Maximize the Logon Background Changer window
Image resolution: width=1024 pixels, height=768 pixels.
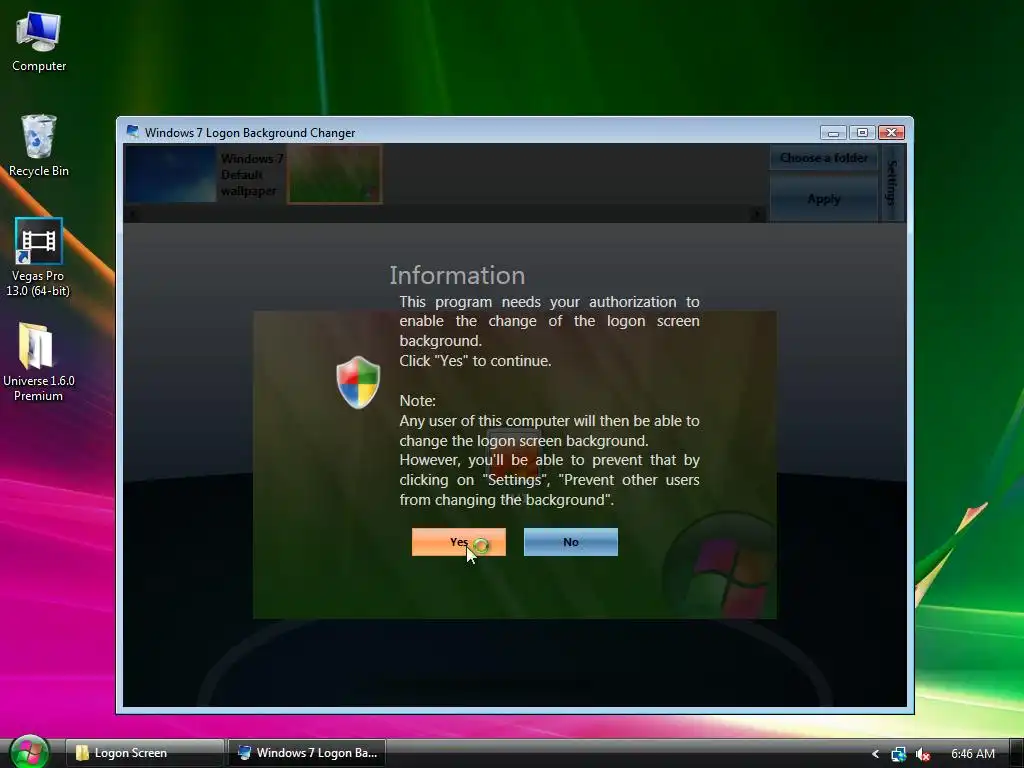[x=862, y=133]
